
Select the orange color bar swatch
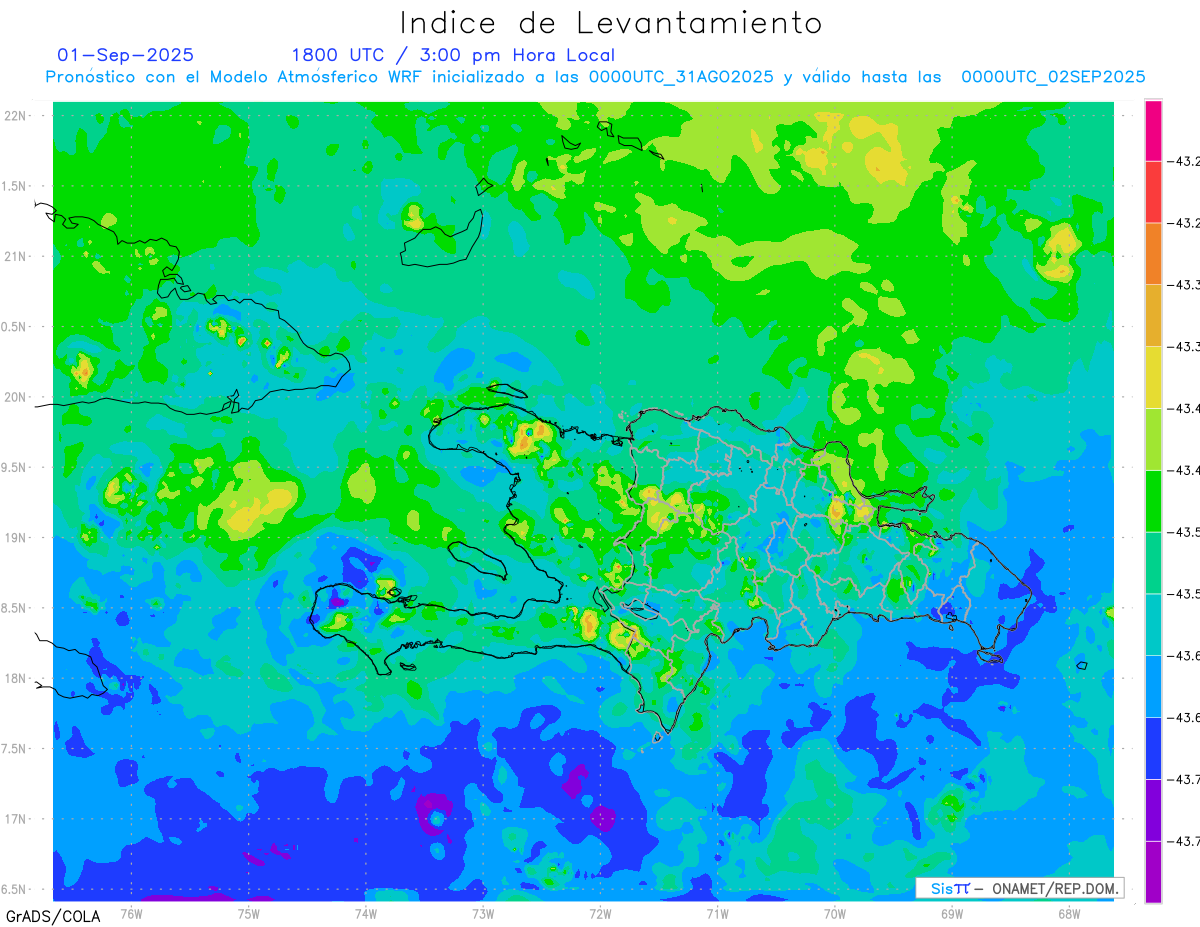1153,254
